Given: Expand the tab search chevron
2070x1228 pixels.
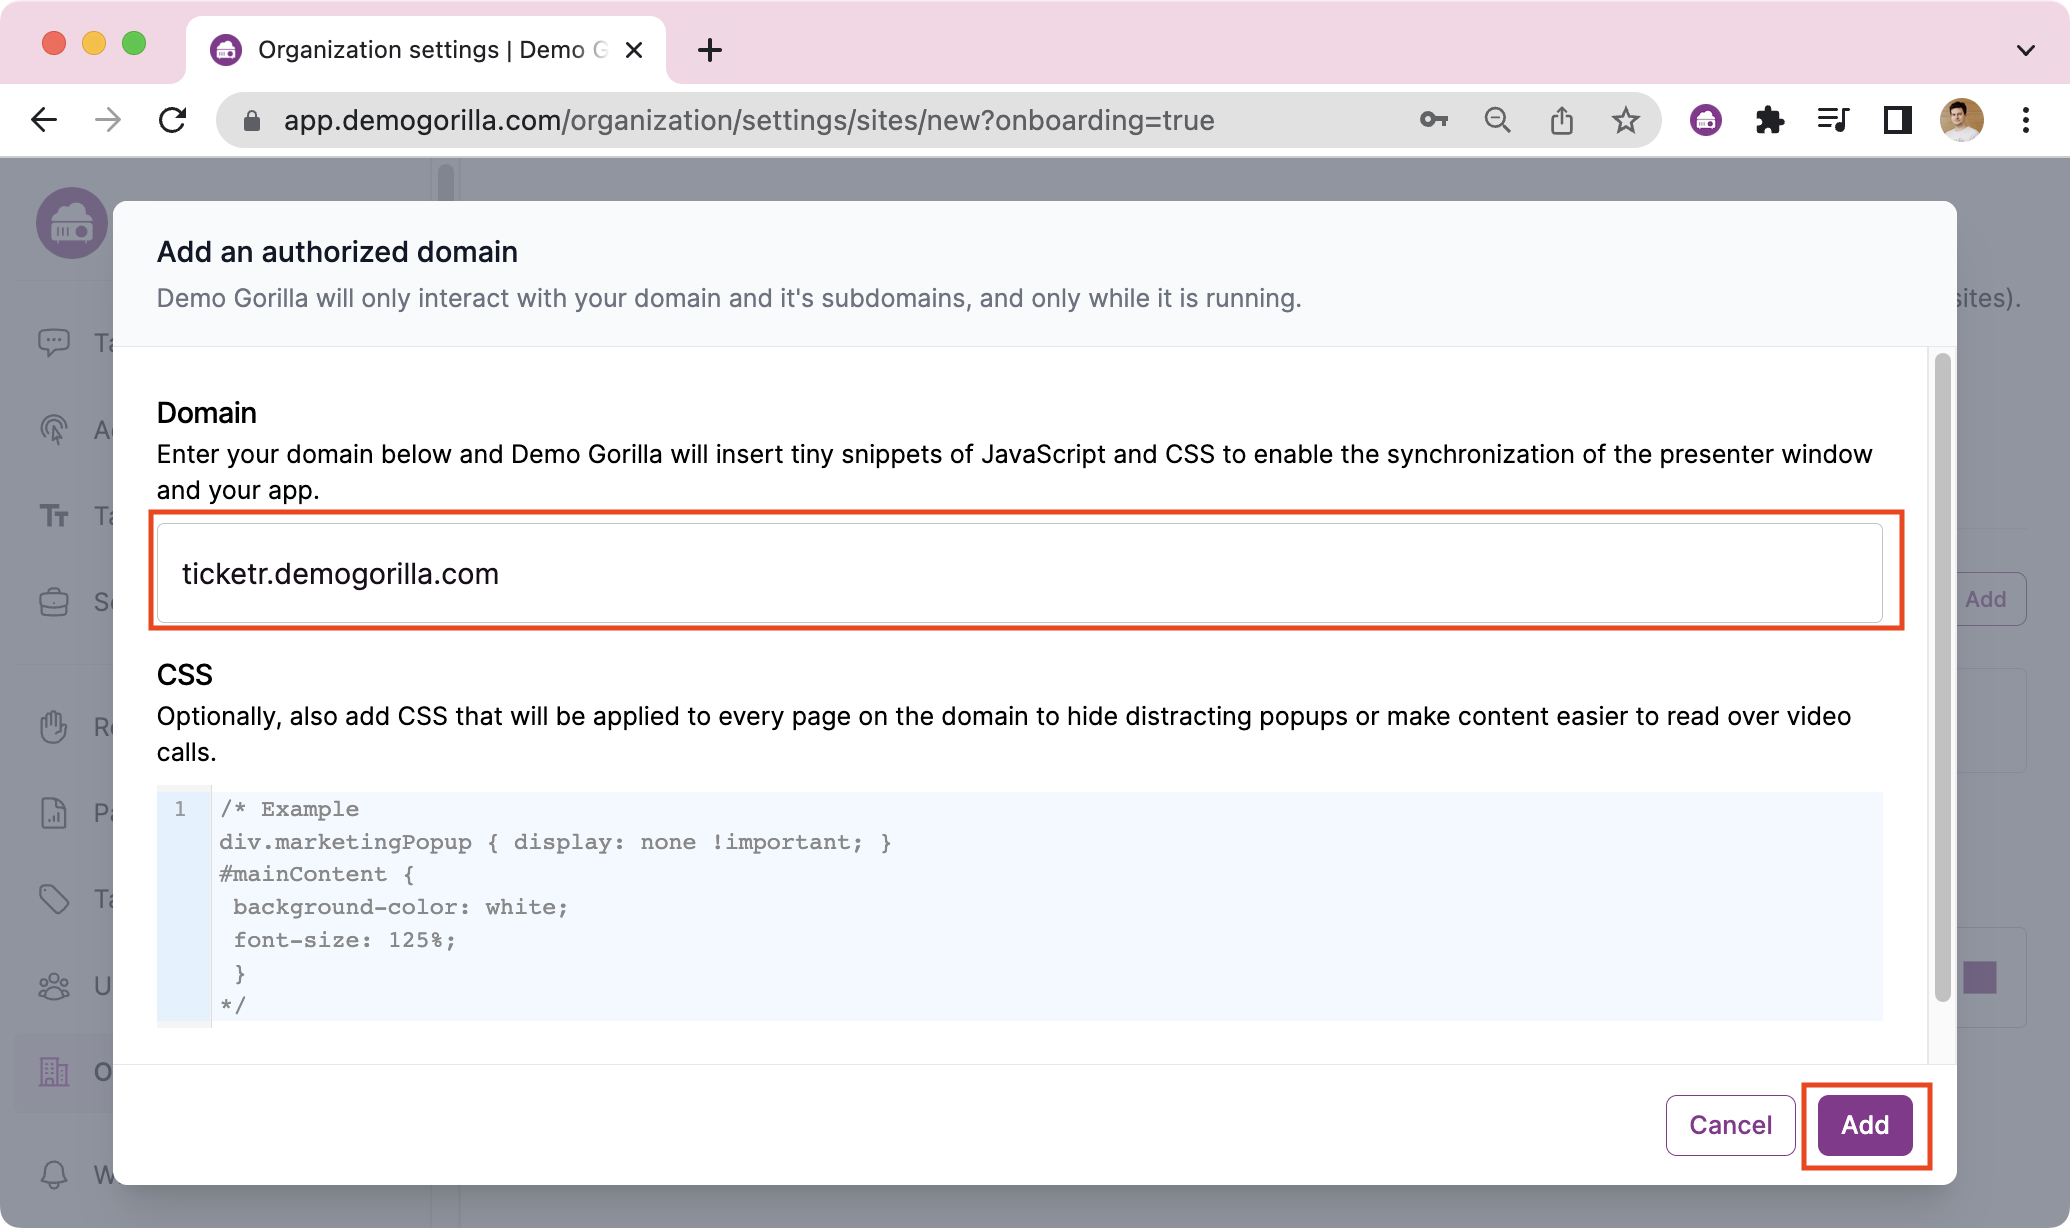Looking at the screenshot, I should point(2026,50).
